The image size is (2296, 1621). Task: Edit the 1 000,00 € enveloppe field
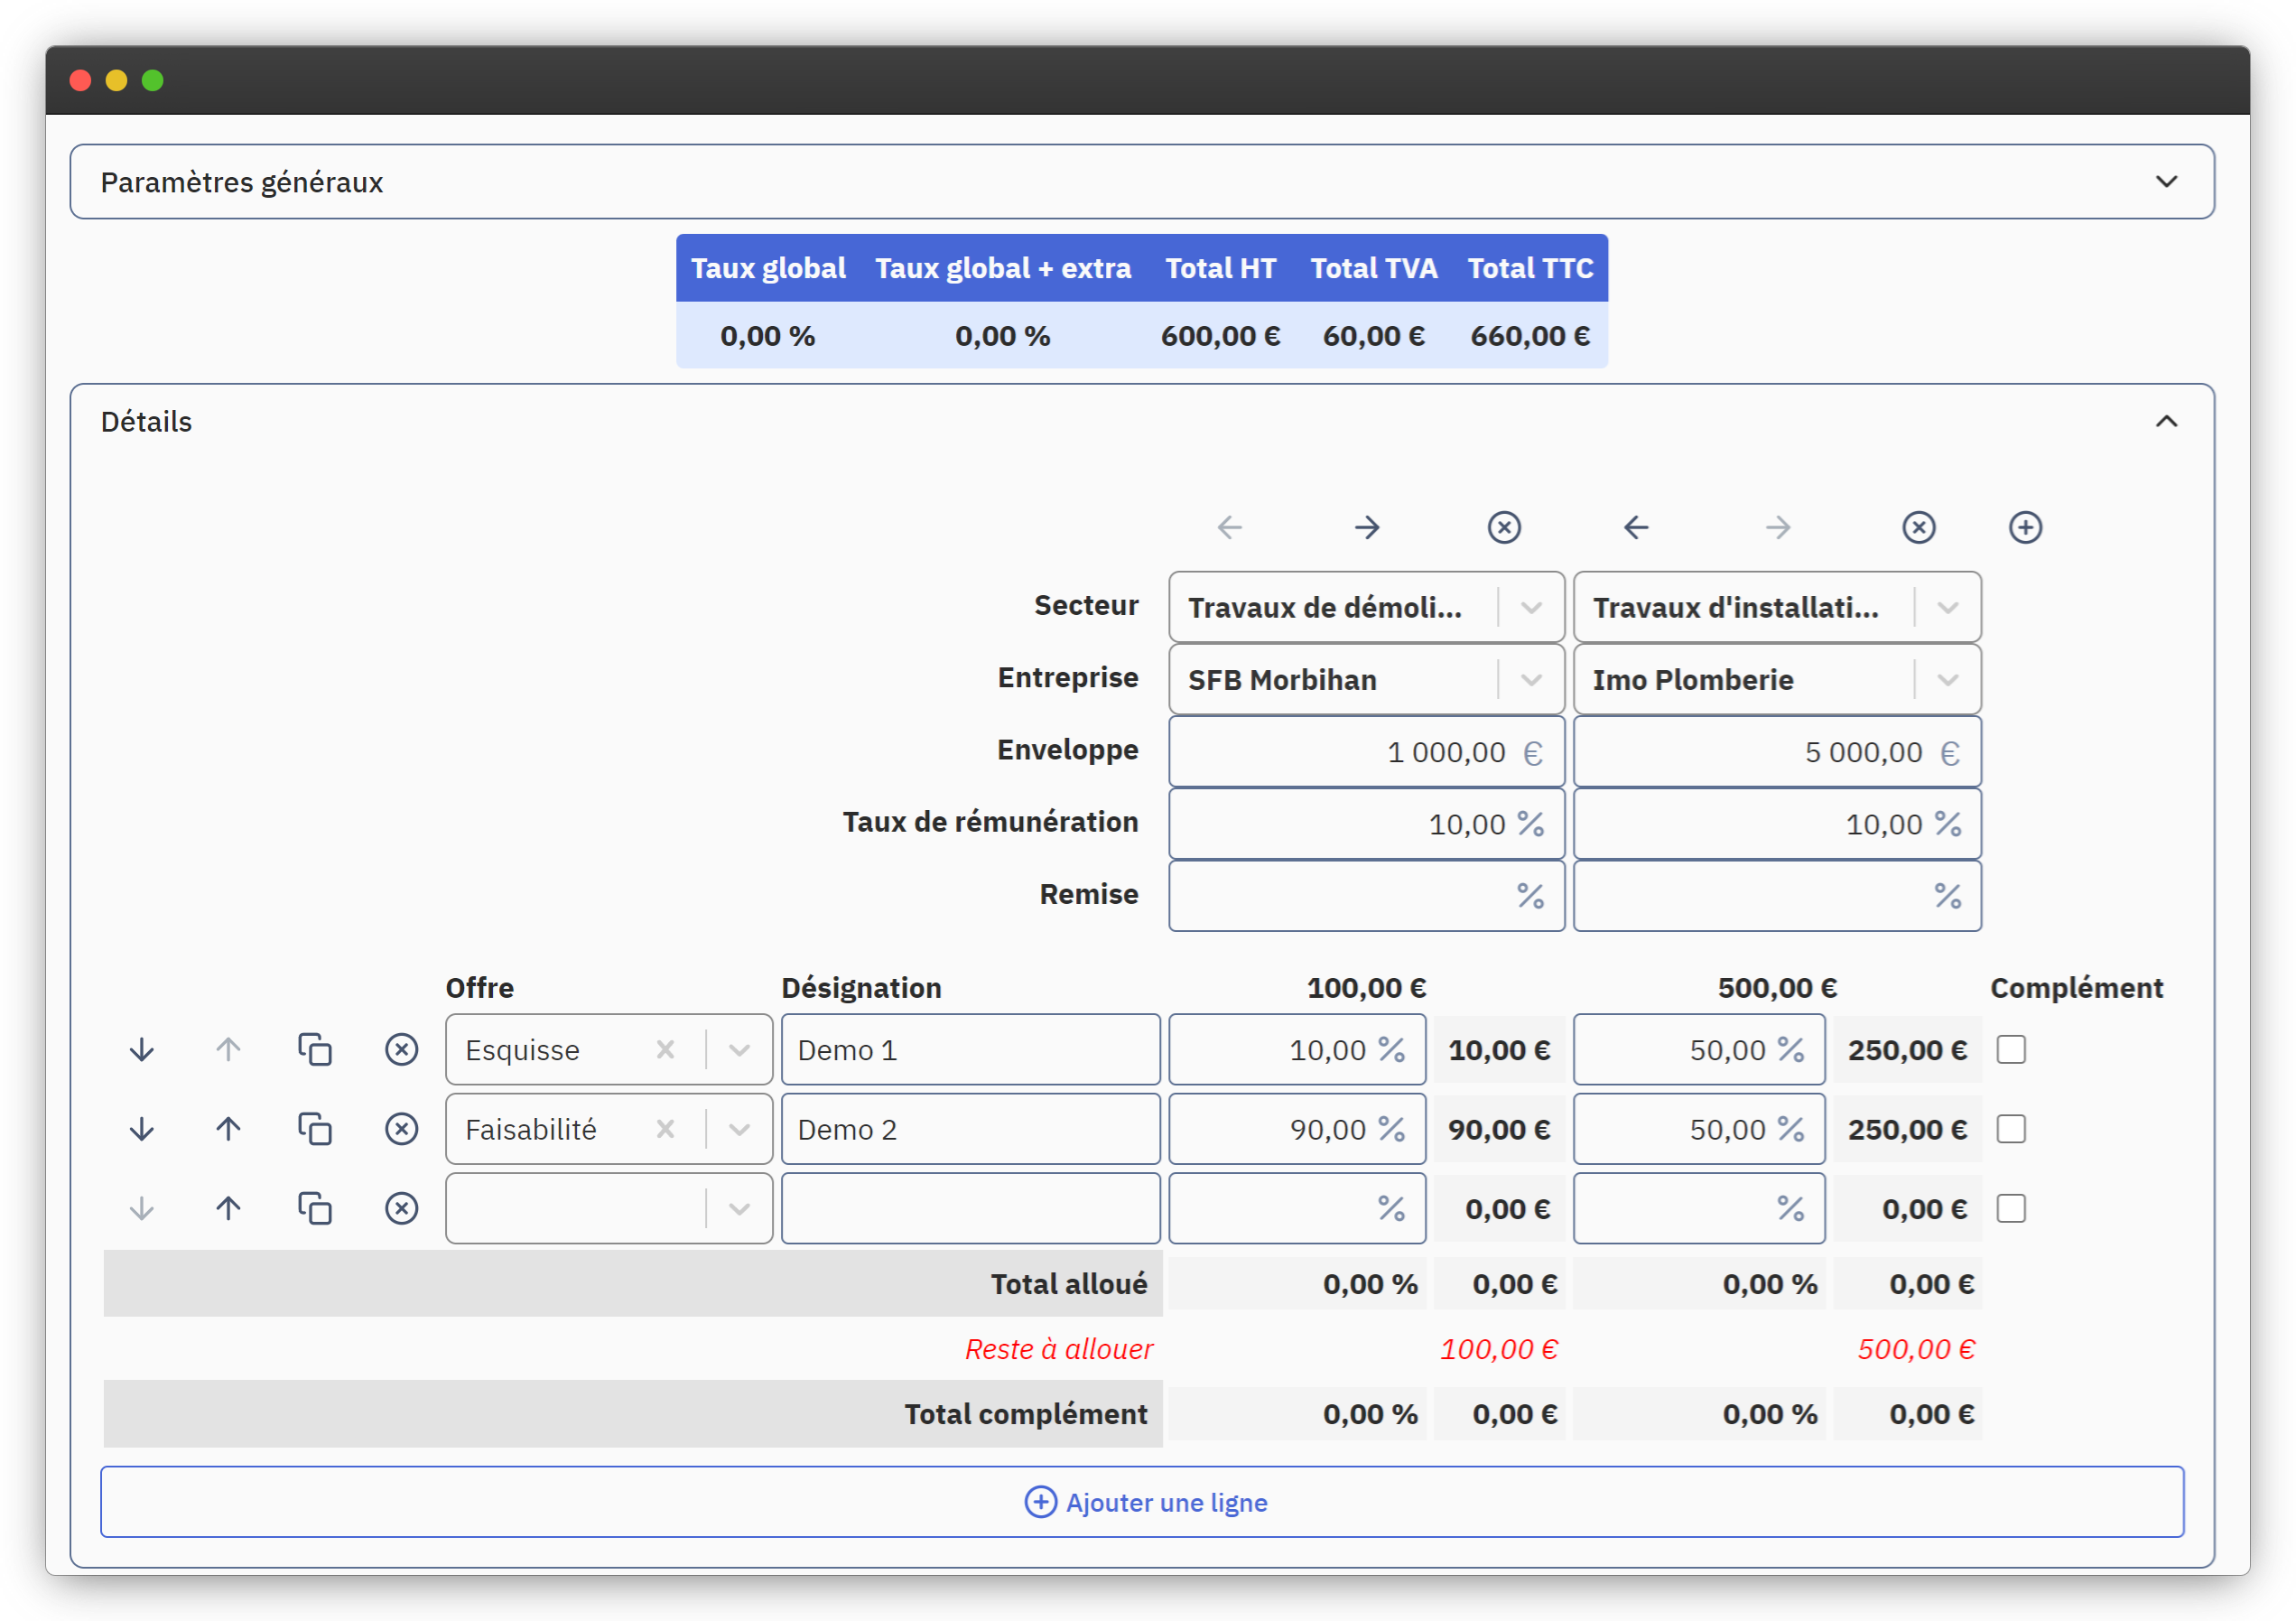pos(1366,751)
